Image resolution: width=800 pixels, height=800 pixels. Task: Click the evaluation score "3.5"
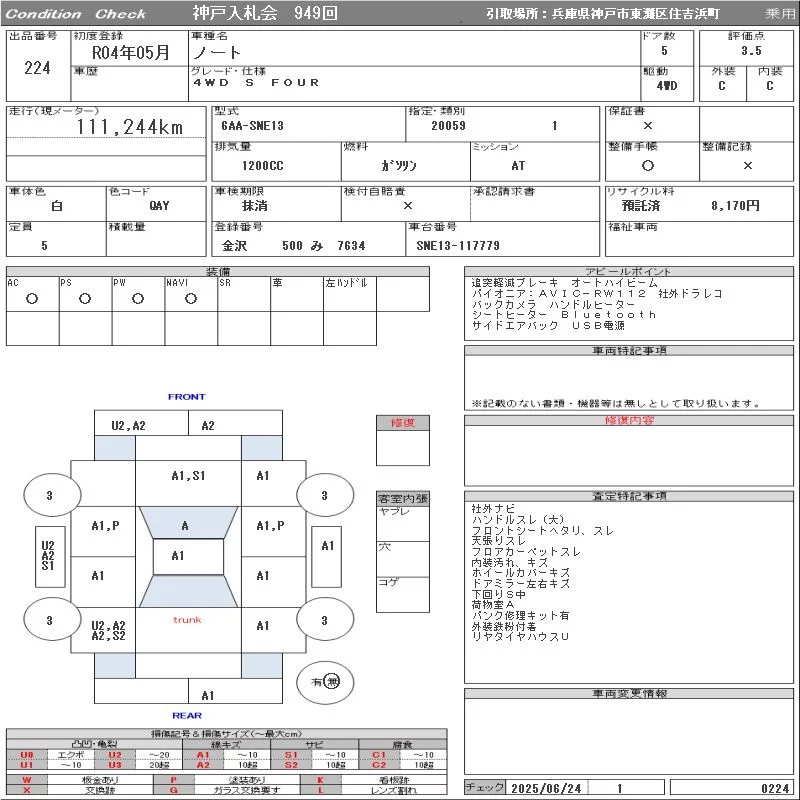tap(751, 51)
